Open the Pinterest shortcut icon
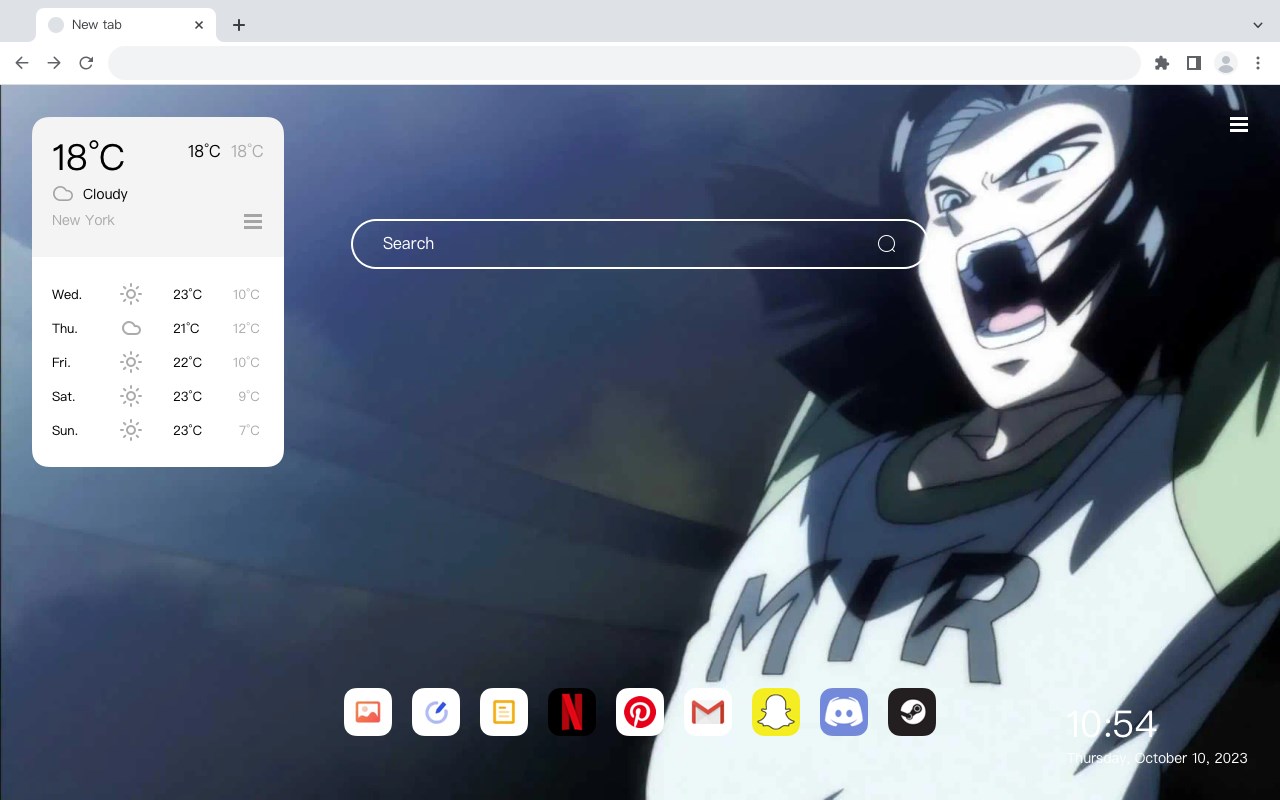 640,712
